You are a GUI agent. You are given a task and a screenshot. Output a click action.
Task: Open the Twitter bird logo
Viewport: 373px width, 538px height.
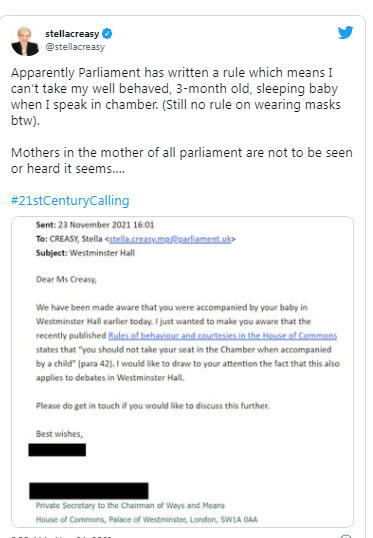tap(345, 32)
